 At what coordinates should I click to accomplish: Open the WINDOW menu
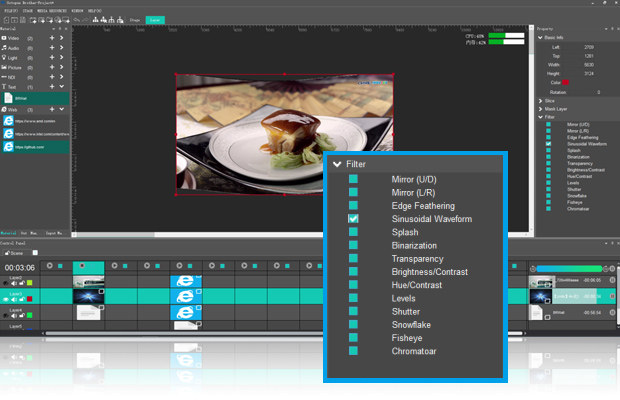[x=77, y=11]
